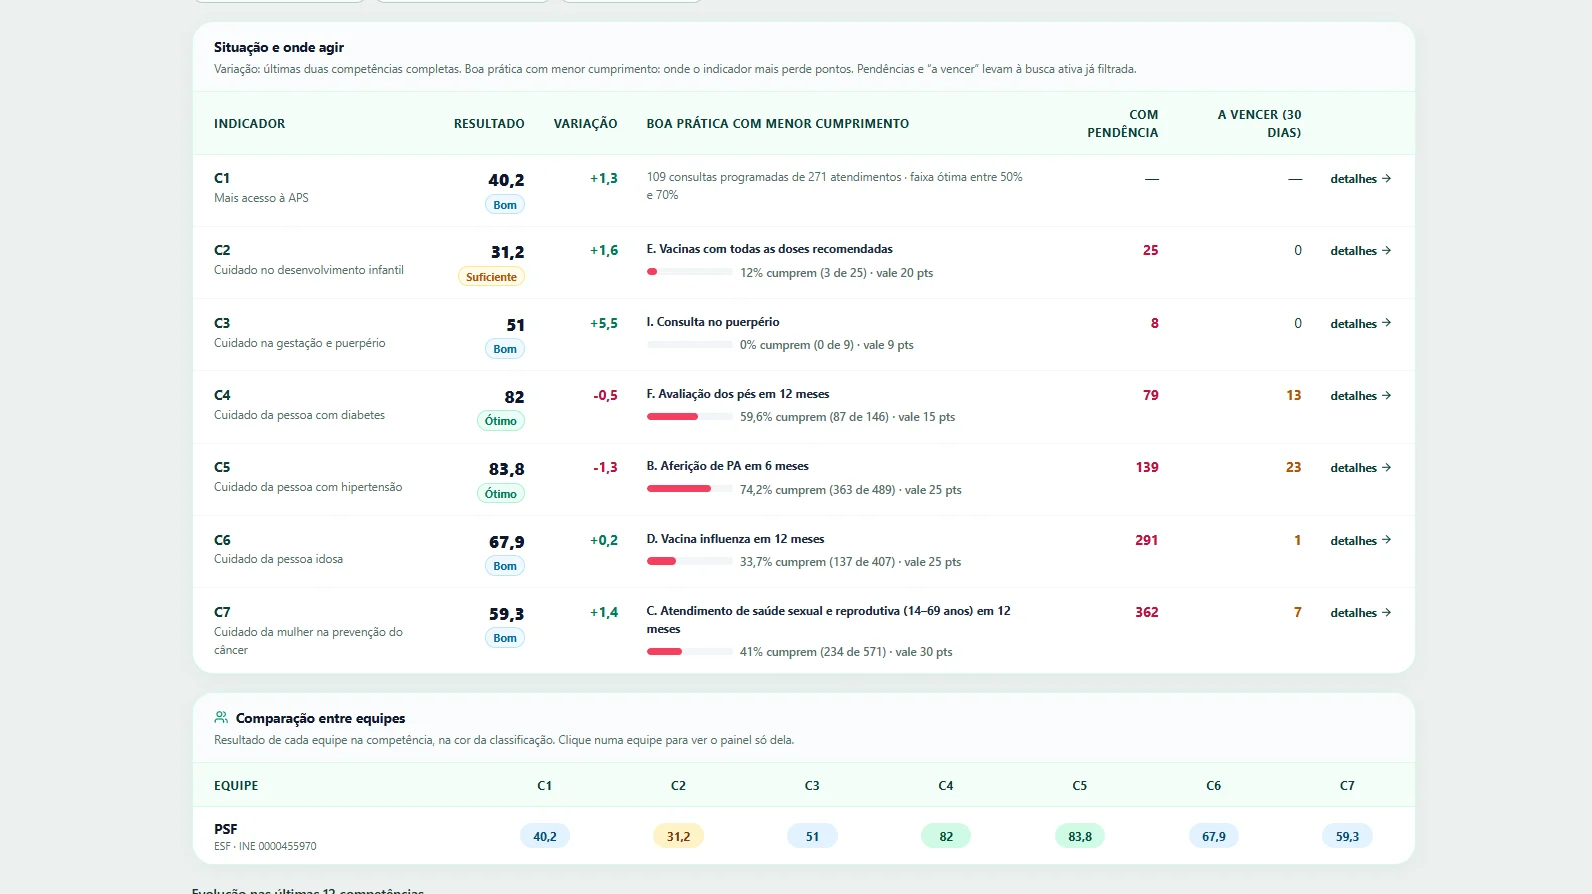Click pending count 362 in C7 row
1592x894 pixels.
1147,612
